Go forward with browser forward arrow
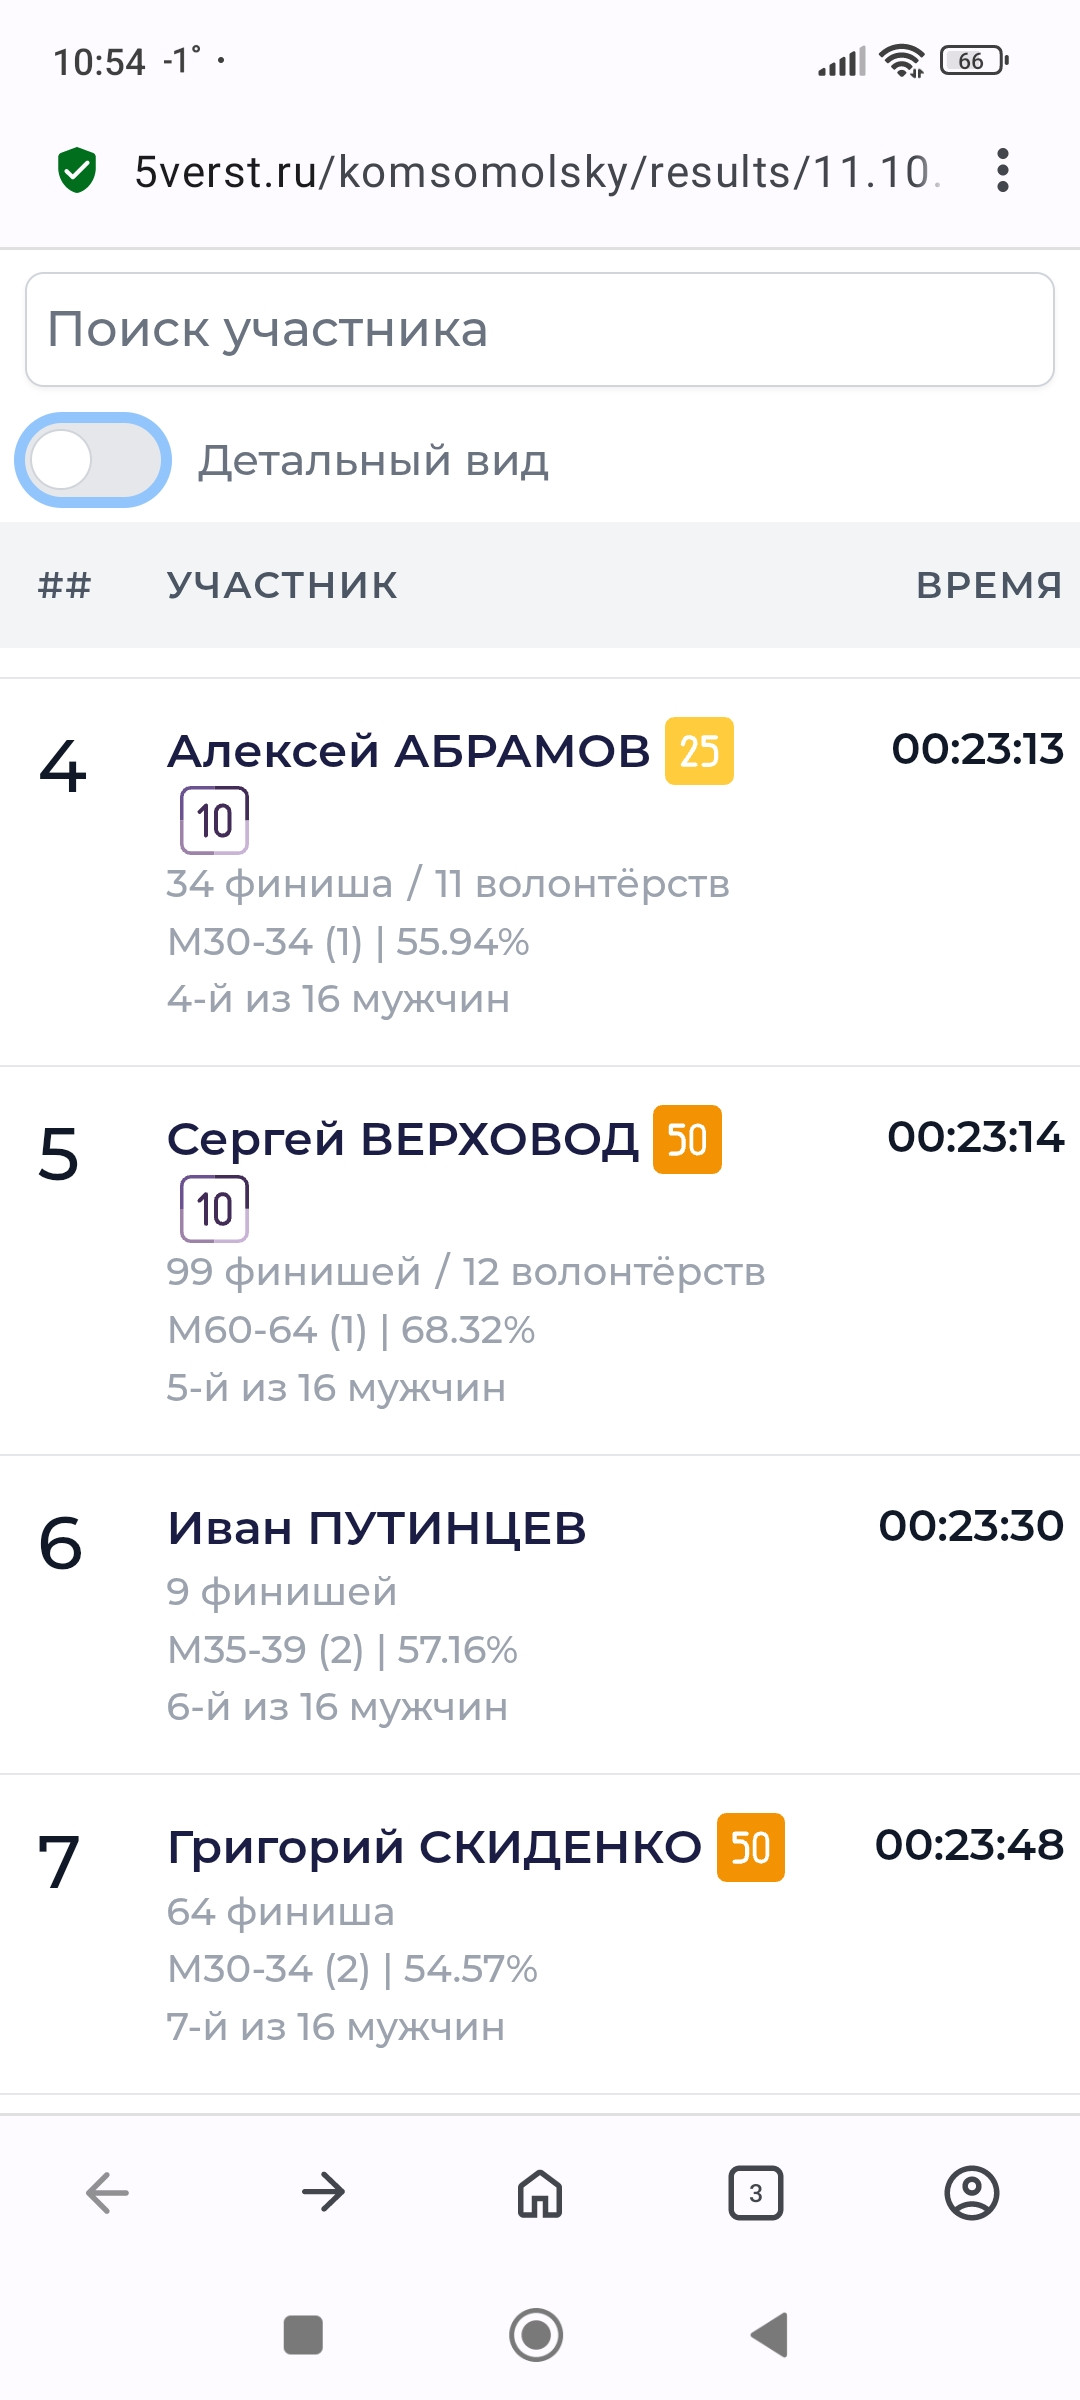Image resolution: width=1080 pixels, height=2400 pixels. coord(324,2193)
